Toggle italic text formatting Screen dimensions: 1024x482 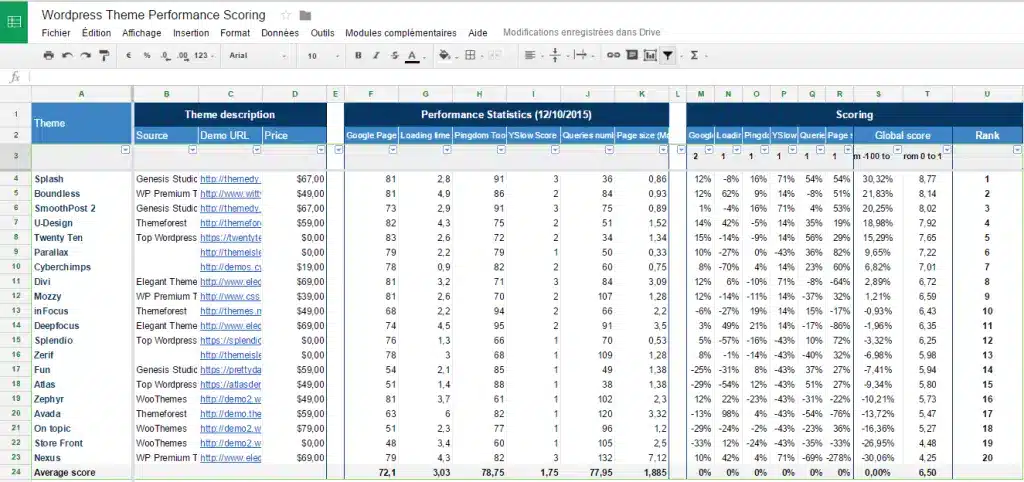coord(376,56)
